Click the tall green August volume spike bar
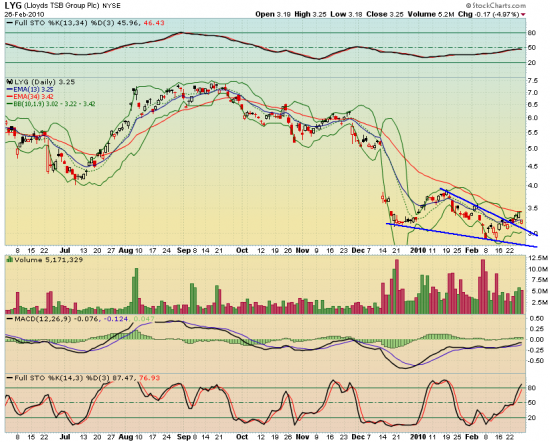The image size is (550, 442). tap(136, 291)
